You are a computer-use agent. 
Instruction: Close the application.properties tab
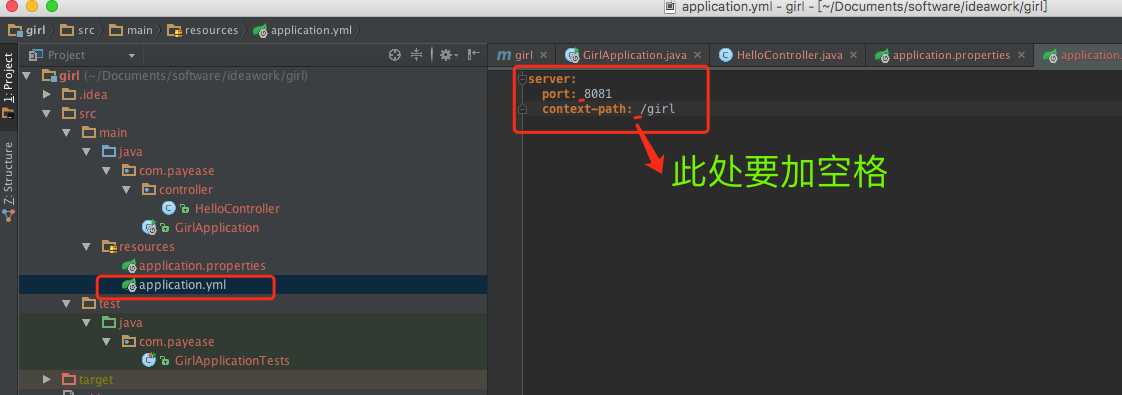tap(1021, 55)
